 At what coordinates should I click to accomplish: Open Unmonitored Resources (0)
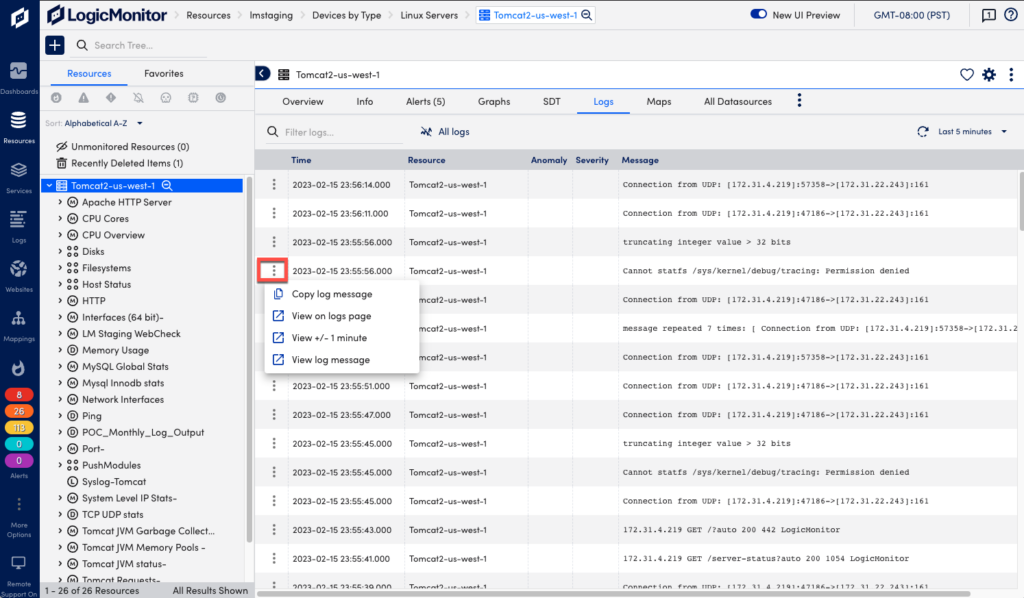(123, 147)
